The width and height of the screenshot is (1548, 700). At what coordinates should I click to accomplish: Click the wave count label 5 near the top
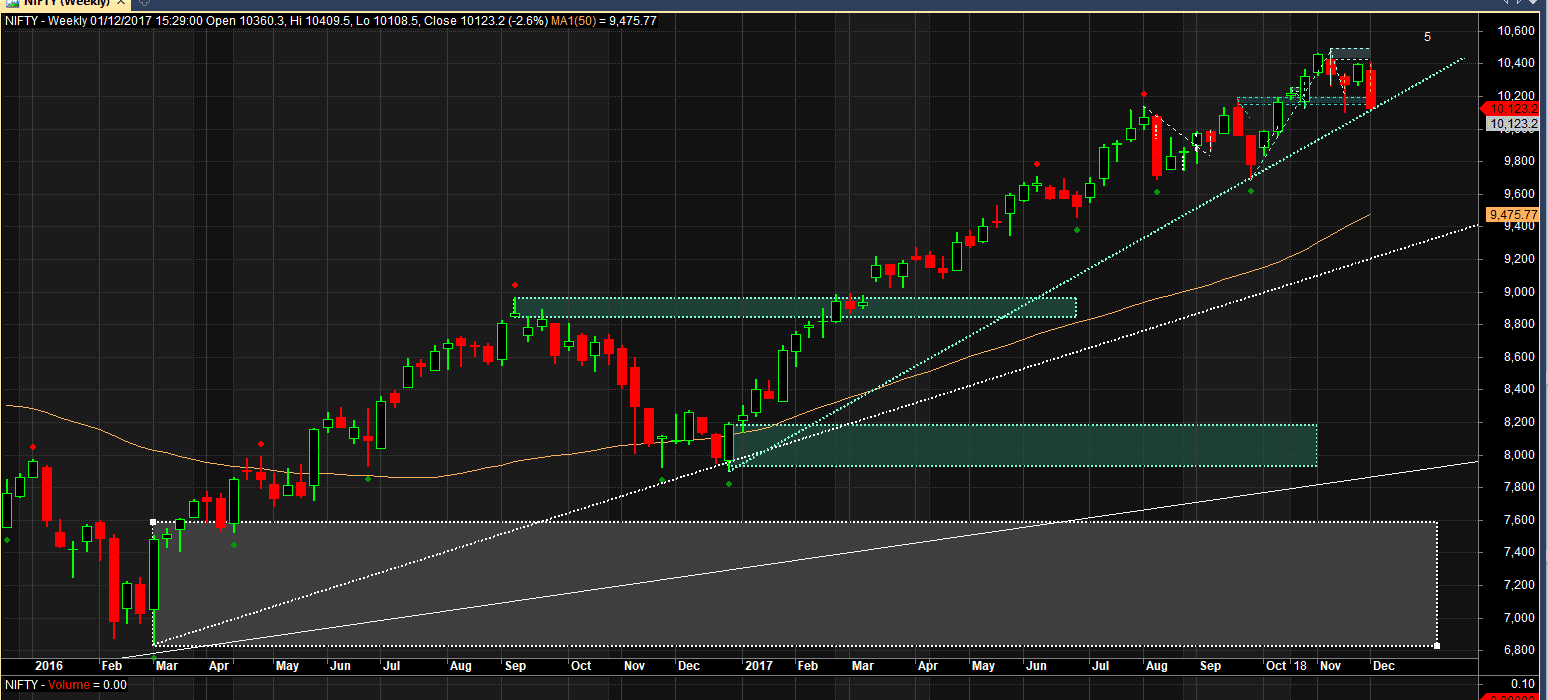point(1427,35)
